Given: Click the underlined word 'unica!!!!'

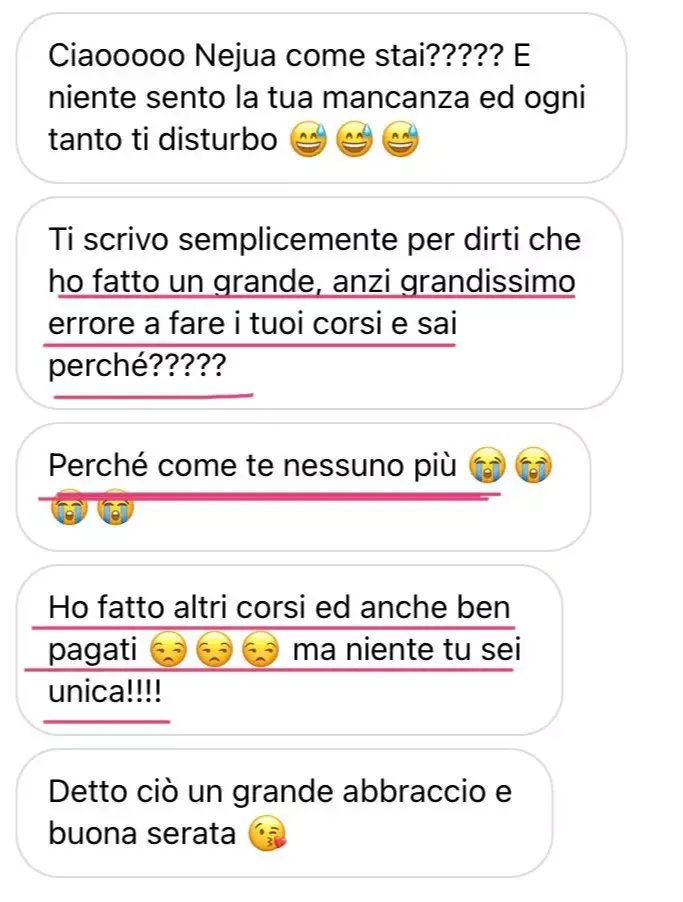Looking at the screenshot, I should (x=105, y=692).
